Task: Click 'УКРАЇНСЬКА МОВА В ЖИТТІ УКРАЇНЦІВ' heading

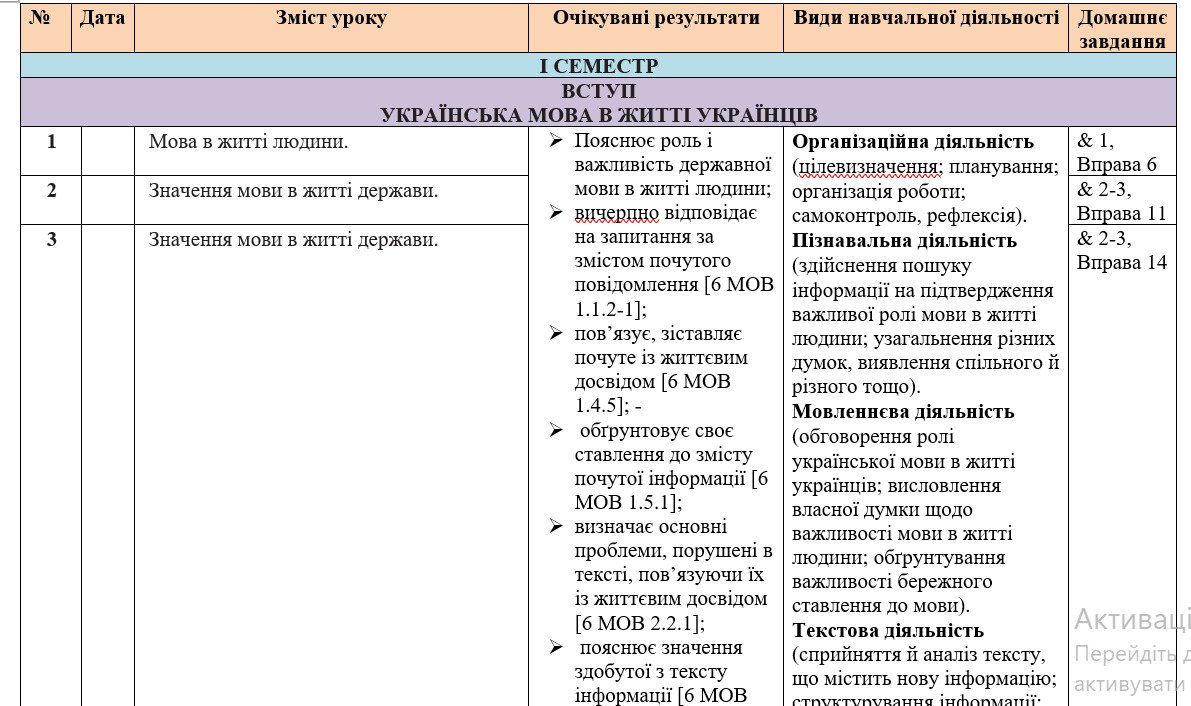Action: pyautogui.click(x=599, y=116)
